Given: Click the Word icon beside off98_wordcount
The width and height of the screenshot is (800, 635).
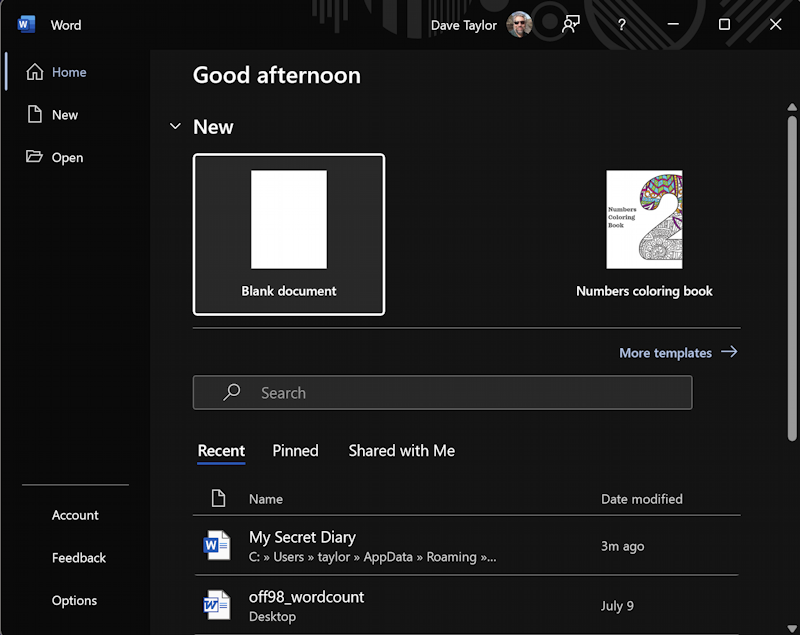Looking at the screenshot, I should [217, 605].
